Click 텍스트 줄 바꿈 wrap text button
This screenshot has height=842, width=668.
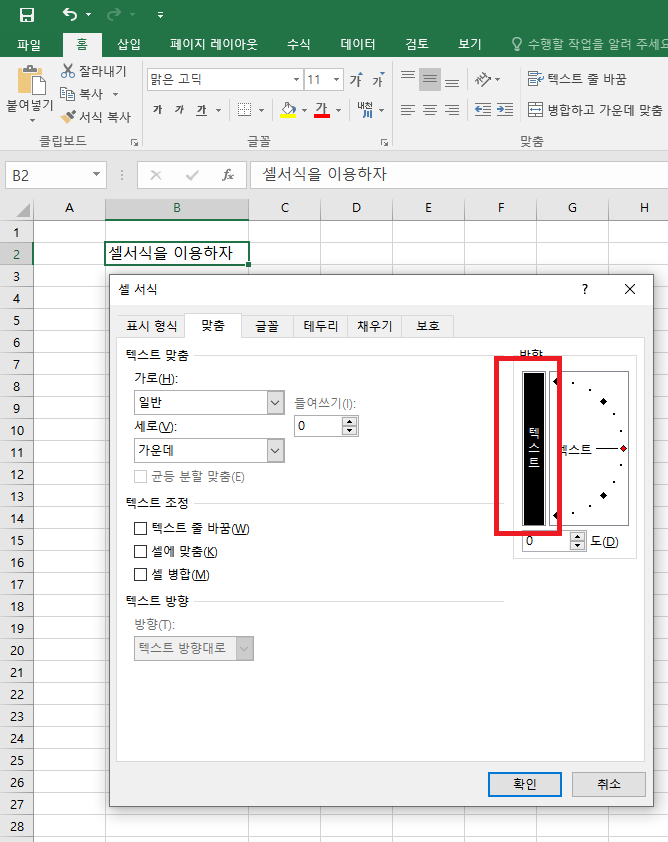coord(577,79)
